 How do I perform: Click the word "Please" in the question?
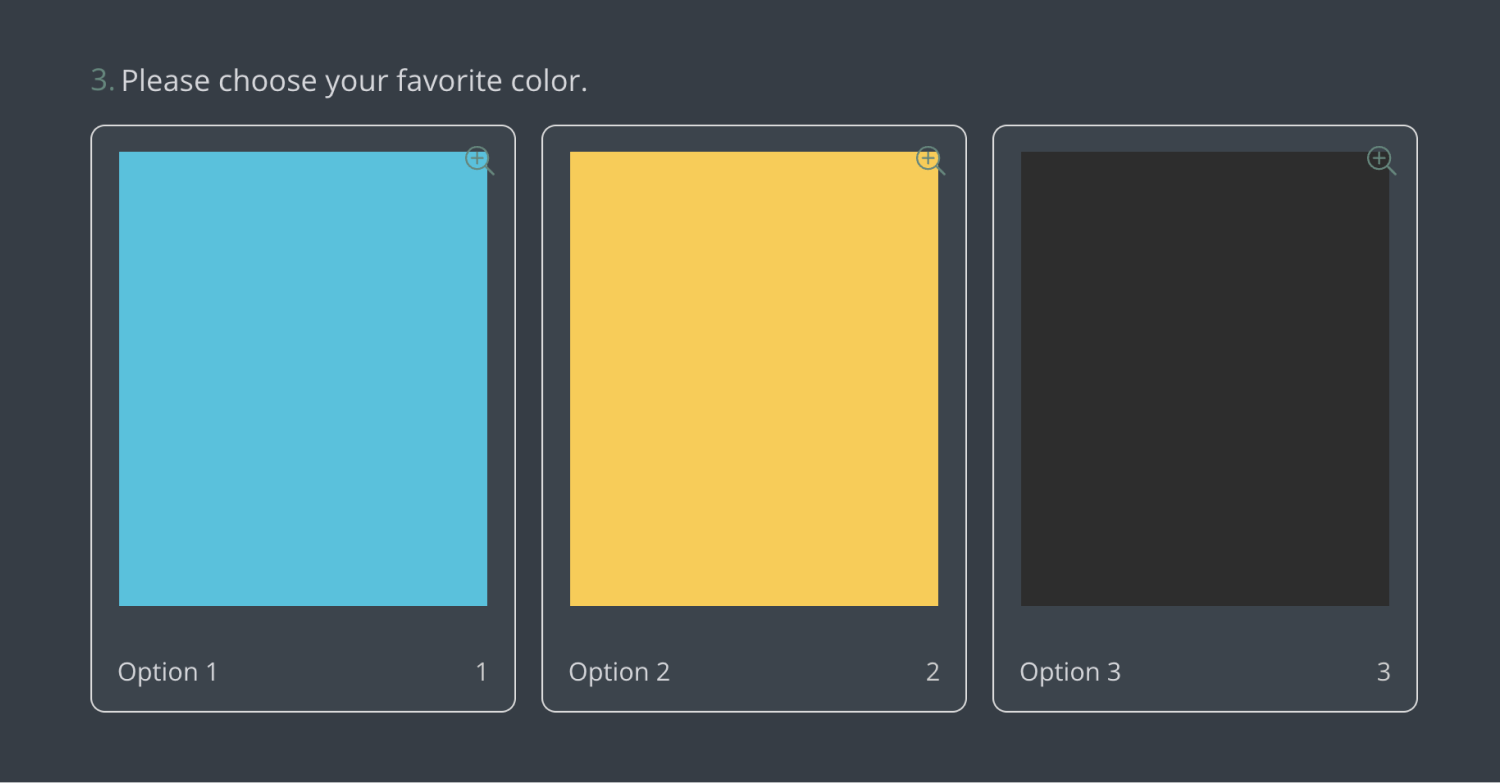coord(166,81)
